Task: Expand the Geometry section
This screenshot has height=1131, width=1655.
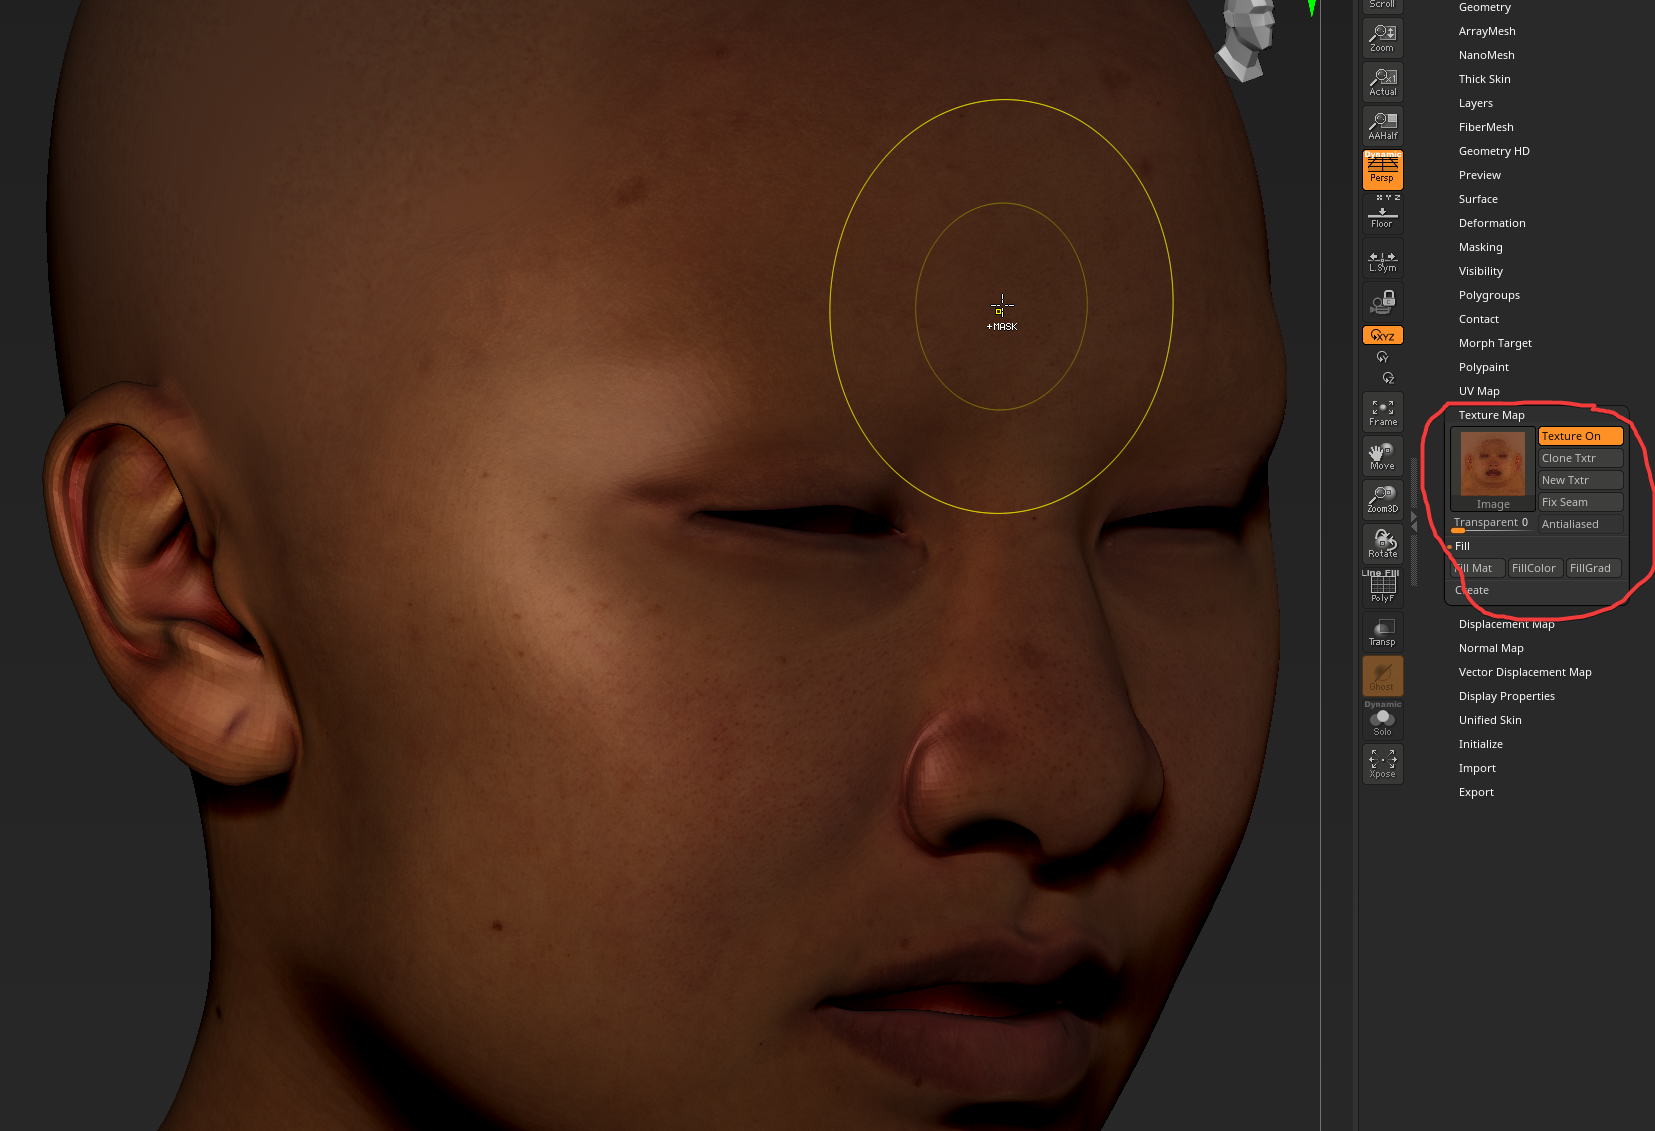Action: click(x=1484, y=7)
